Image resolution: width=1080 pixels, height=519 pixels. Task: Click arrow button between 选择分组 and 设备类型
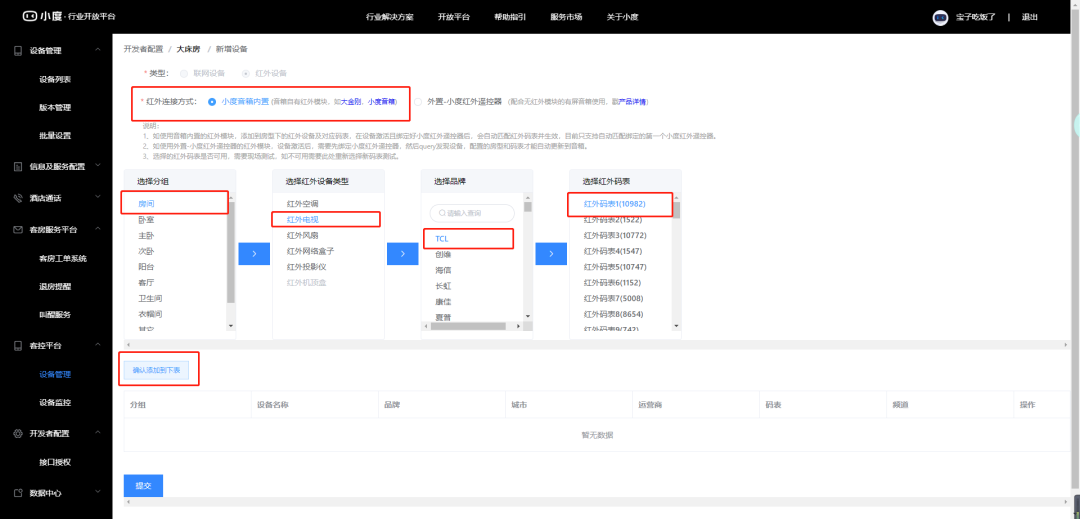(254, 254)
